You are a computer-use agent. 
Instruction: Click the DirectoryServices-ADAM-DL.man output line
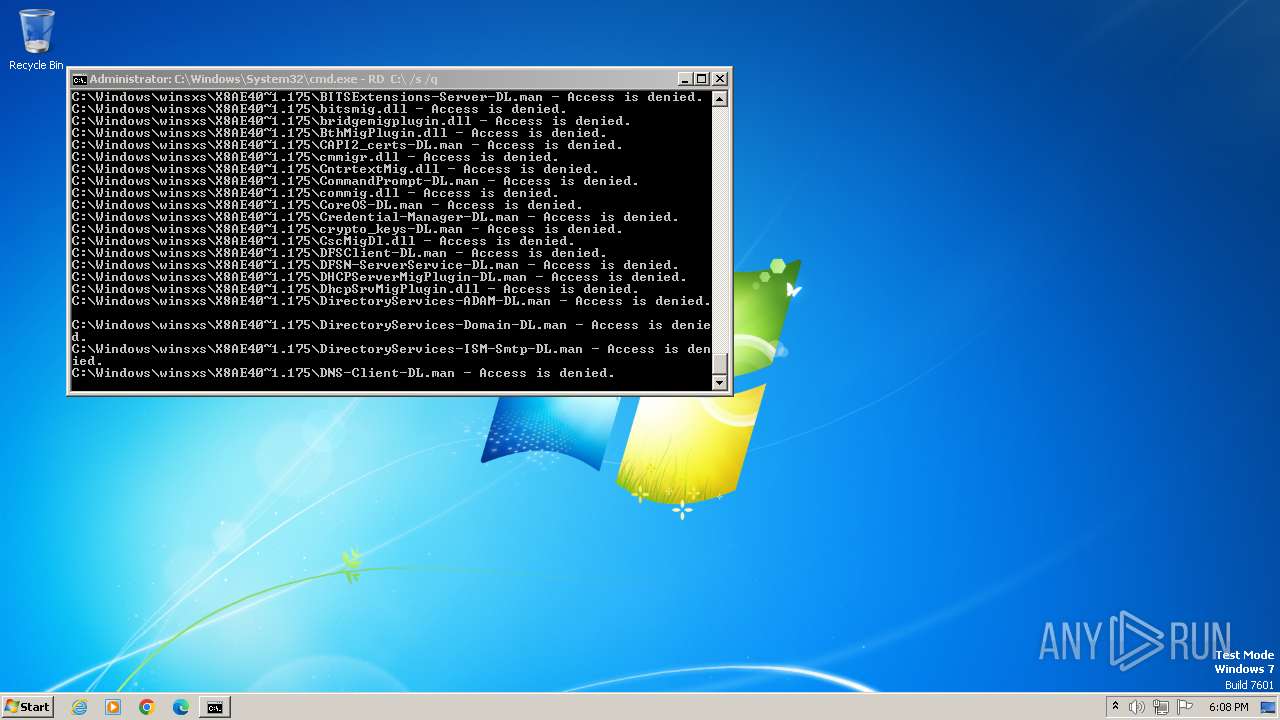[391, 301]
